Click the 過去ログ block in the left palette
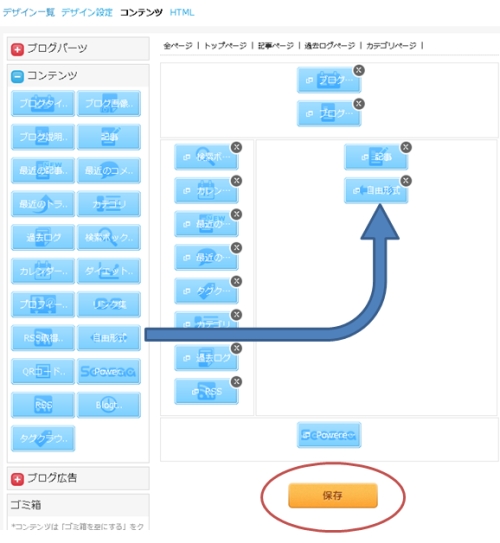Viewport: 500px width, 543px height. coord(43,238)
